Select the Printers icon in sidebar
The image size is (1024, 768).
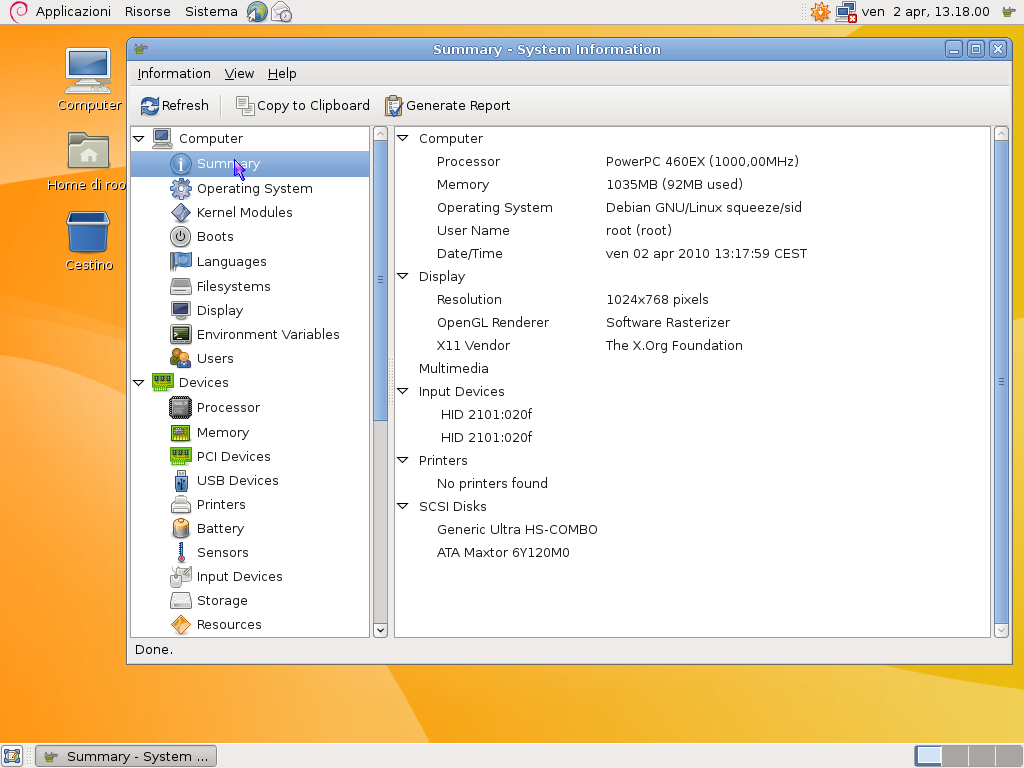(181, 505)
